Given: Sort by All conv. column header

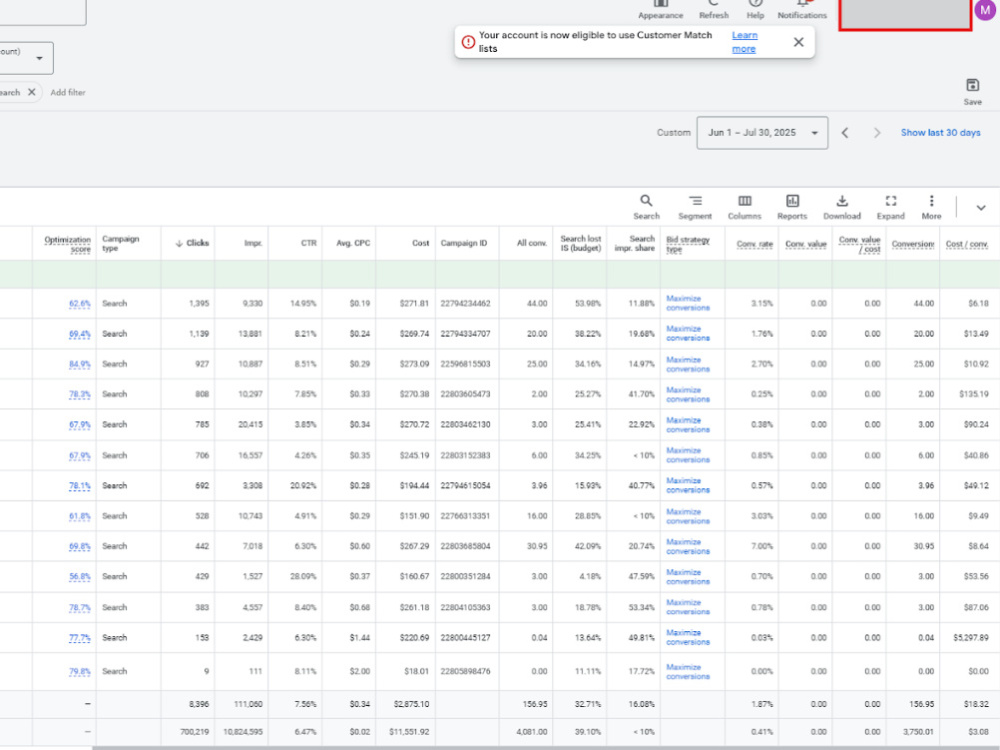Looking at the screenshot, I should pyautogui.click(x=532, y=243).
